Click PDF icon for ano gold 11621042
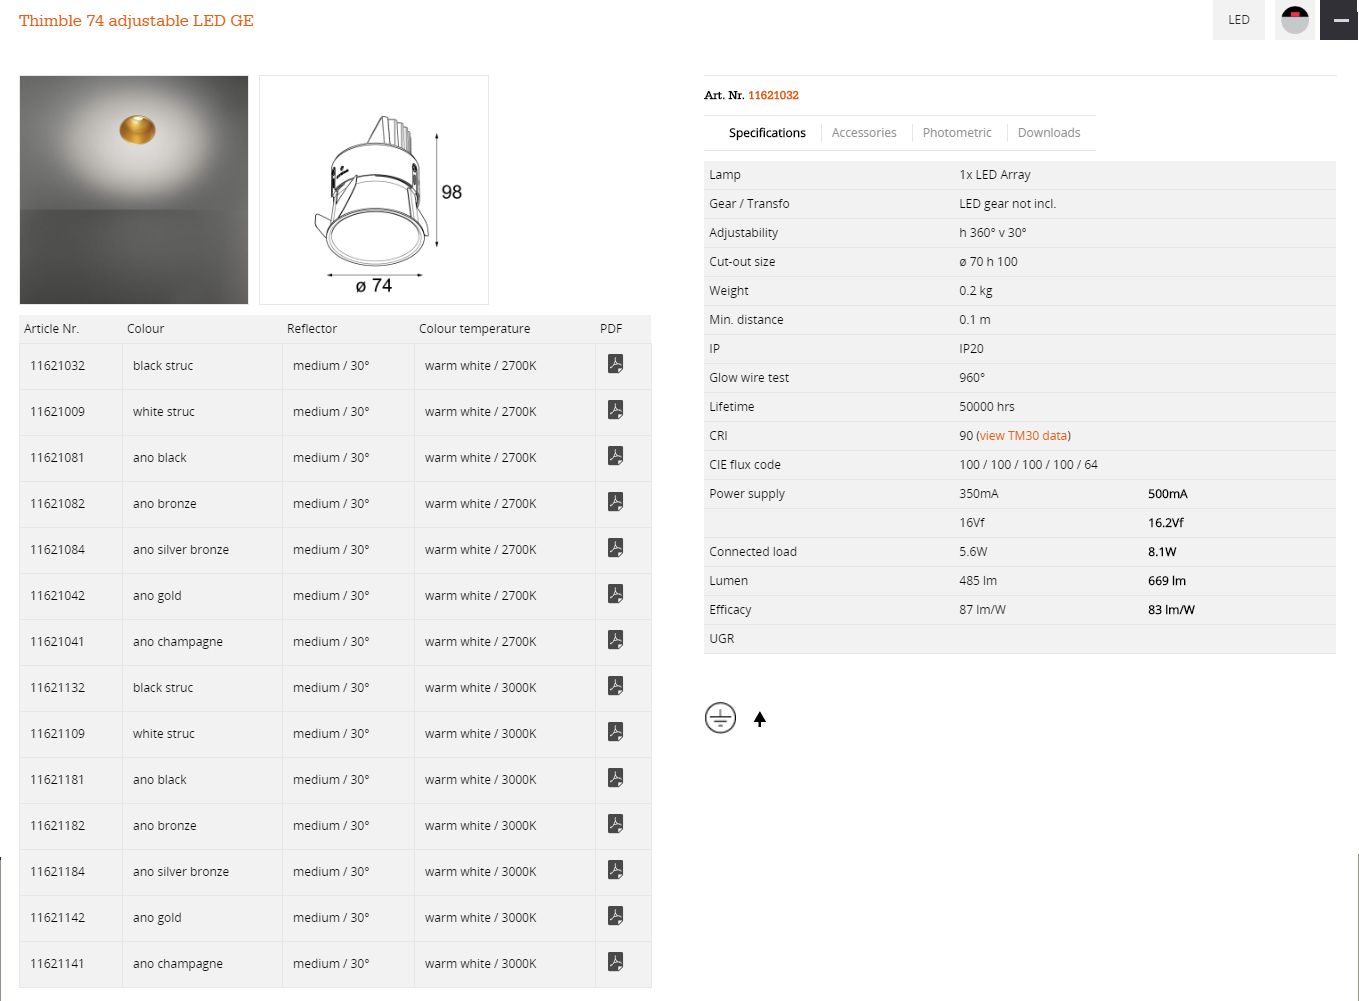The image size is (1359, 1001). click(614, 594)
